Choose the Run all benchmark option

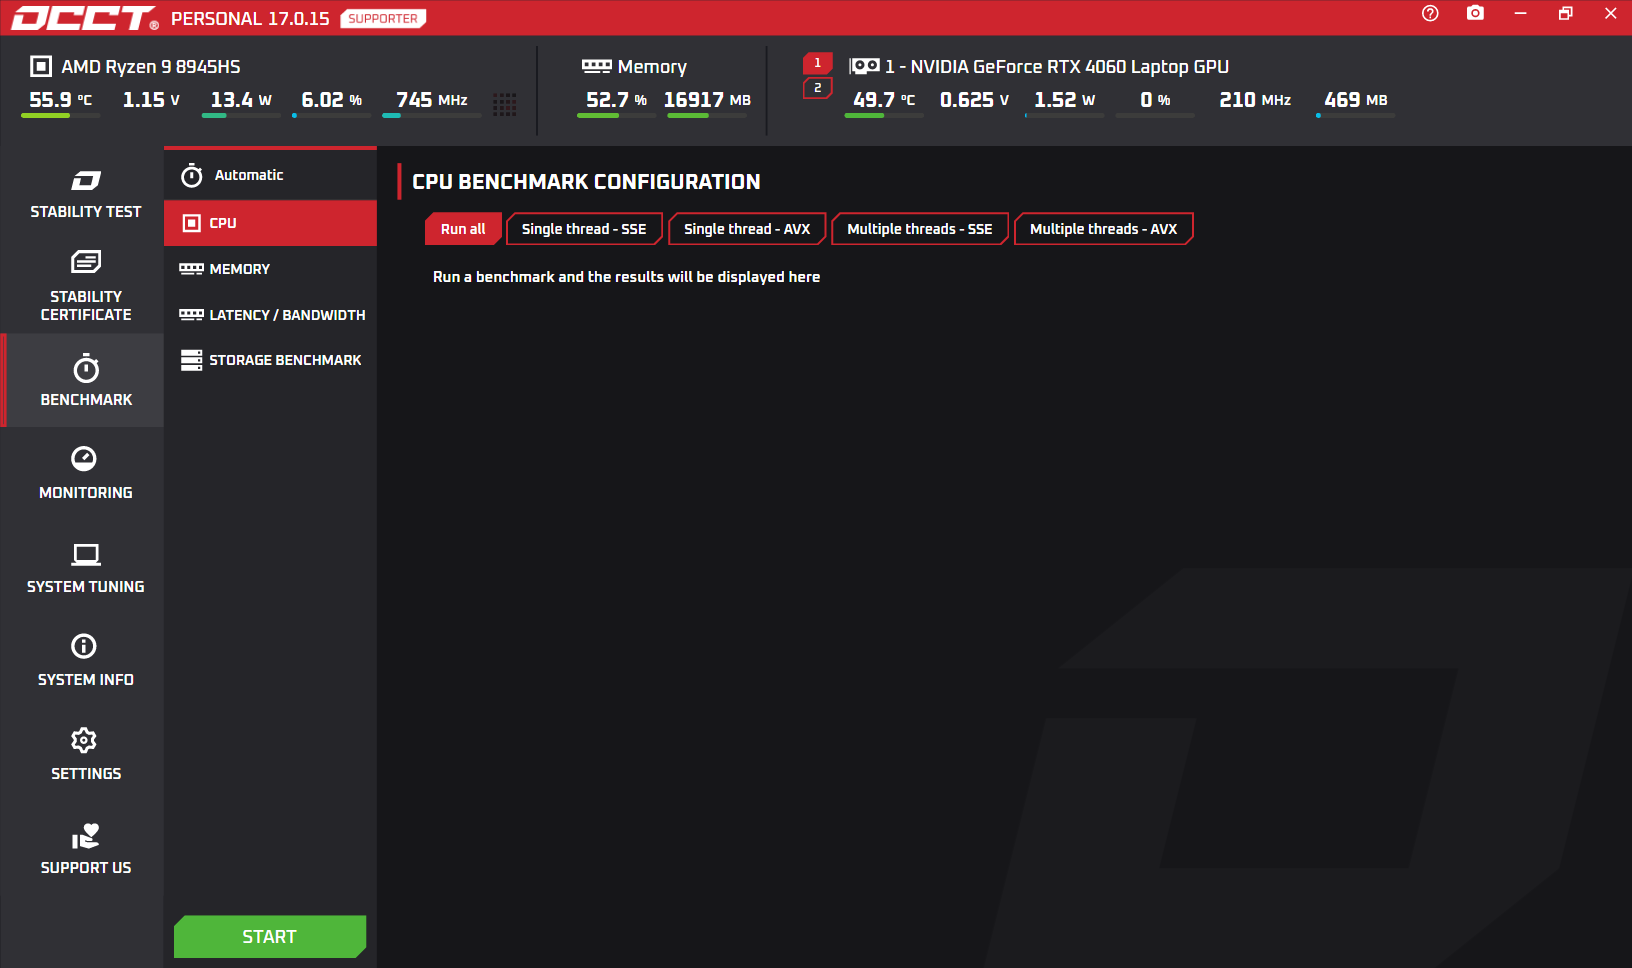pyautogui.click(x=463, y=229)
